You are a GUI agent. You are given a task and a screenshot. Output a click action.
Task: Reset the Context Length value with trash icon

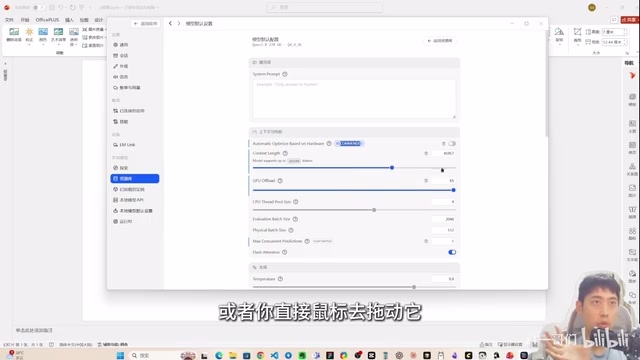(426, 153)
